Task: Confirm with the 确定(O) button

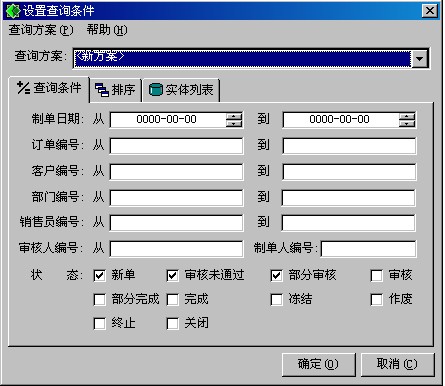Action: 318,364
